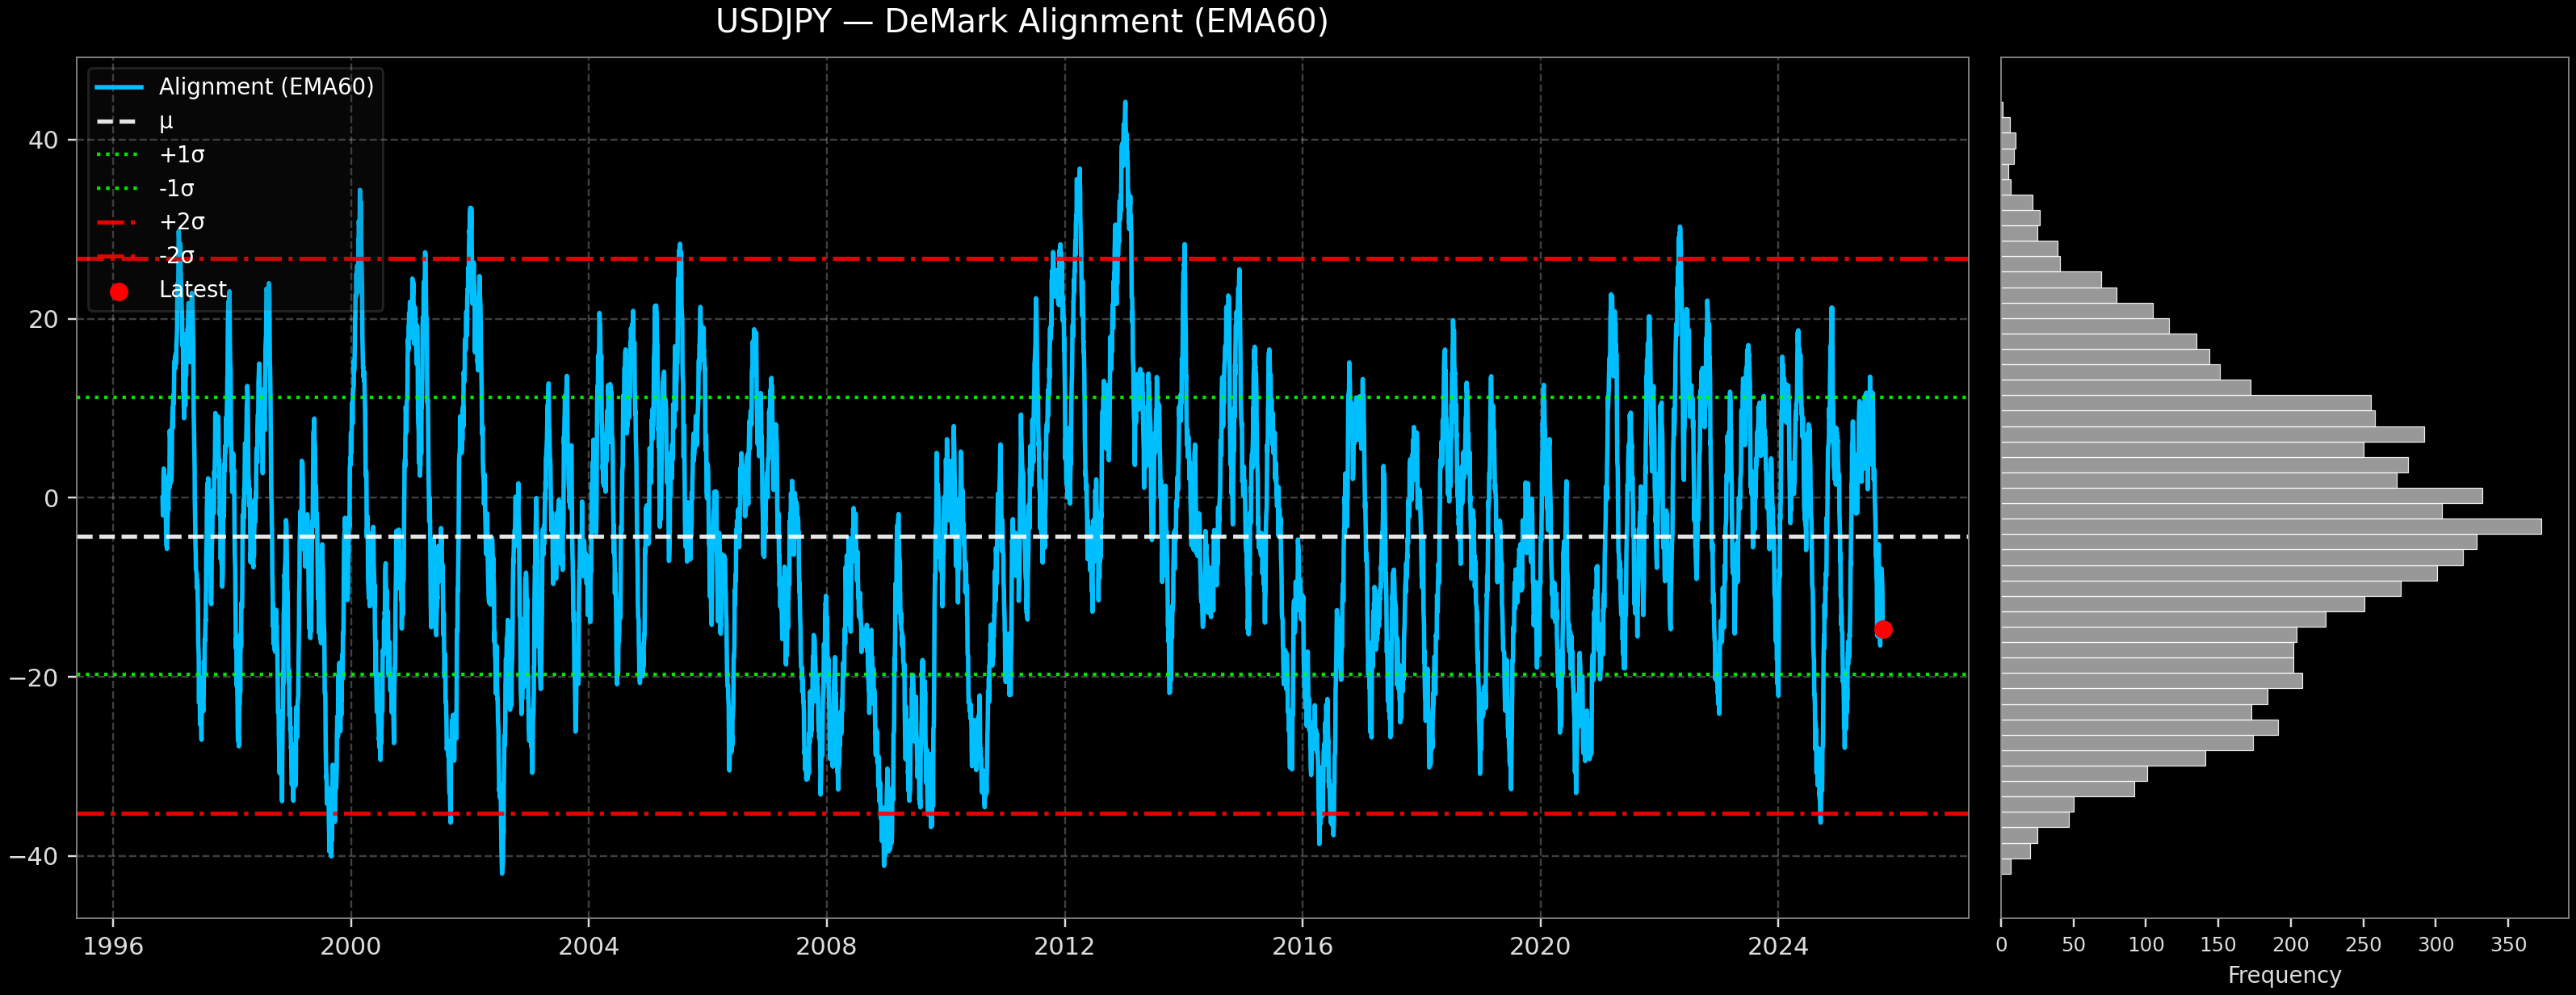This screenshot has height=995, width=2576.
Task: Click the blue Alignment line legend swatch
Action: pyautogui.click(x=119, y=88)
